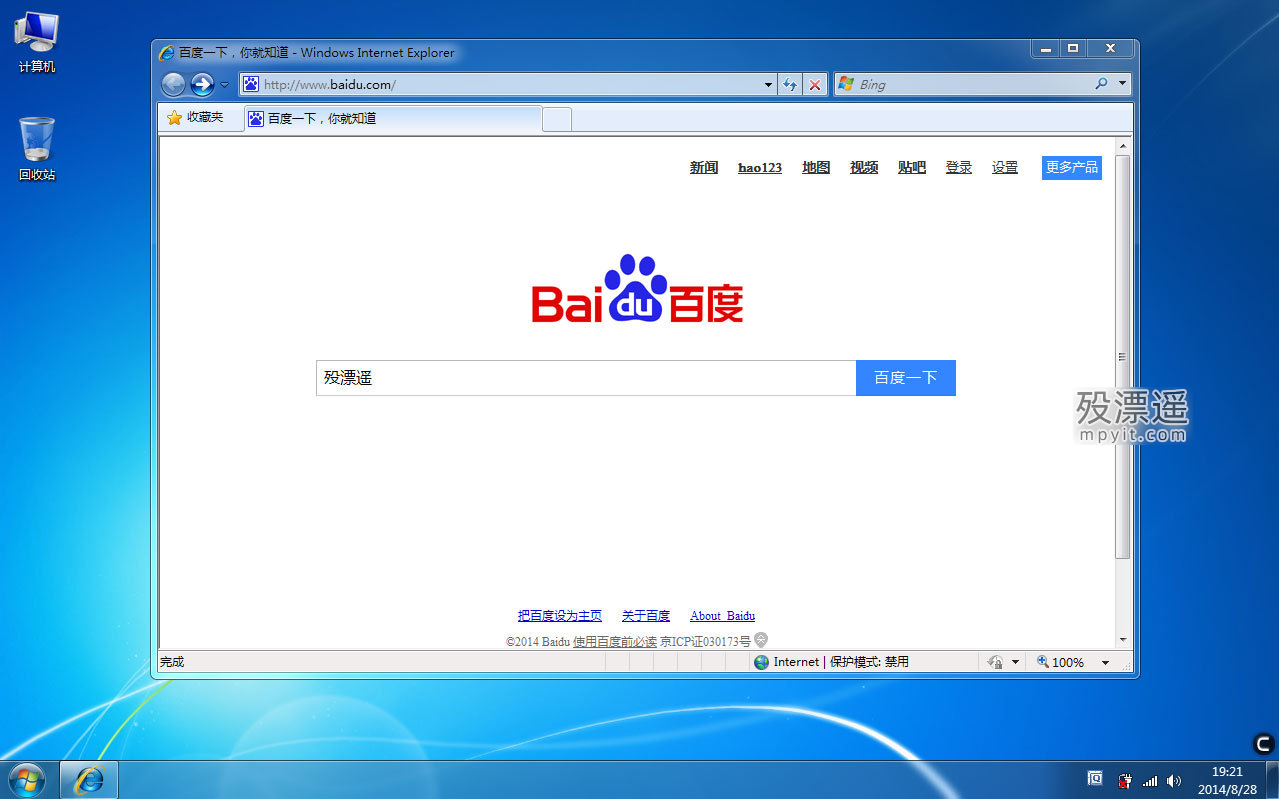Click the Windows Start orb
The width and height of the screenshot is (1279, 799).
(x=27, y=779)
